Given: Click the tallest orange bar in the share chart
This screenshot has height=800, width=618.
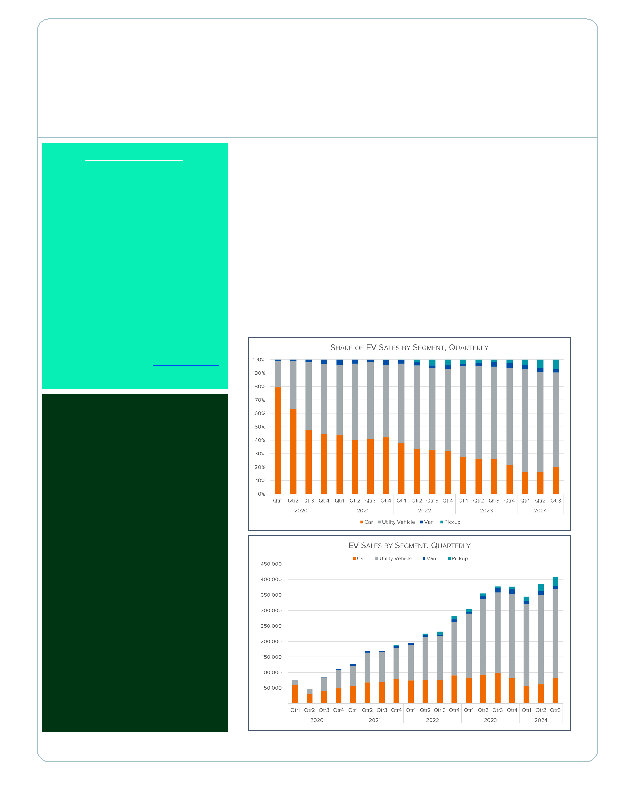Looking at the screenshot, I should click(277, 440).
